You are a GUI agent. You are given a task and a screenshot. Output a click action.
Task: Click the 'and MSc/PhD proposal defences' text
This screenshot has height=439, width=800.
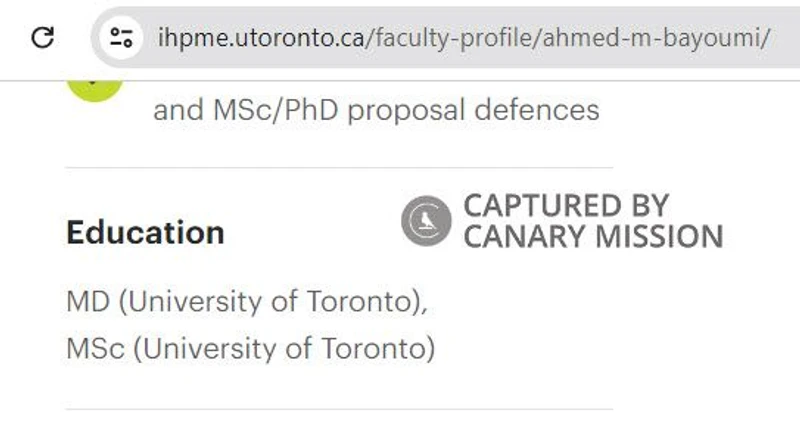[x=376, y=110]
